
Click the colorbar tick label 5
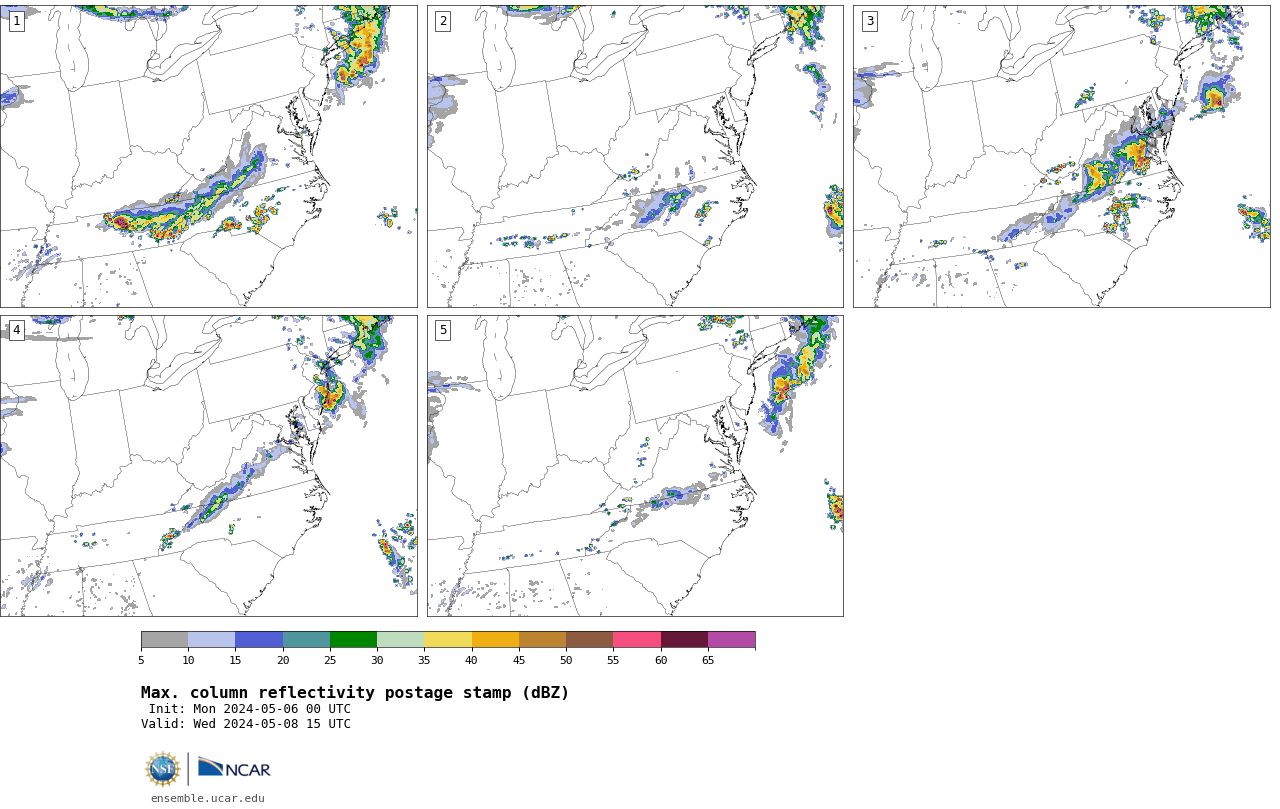(141, 660)
